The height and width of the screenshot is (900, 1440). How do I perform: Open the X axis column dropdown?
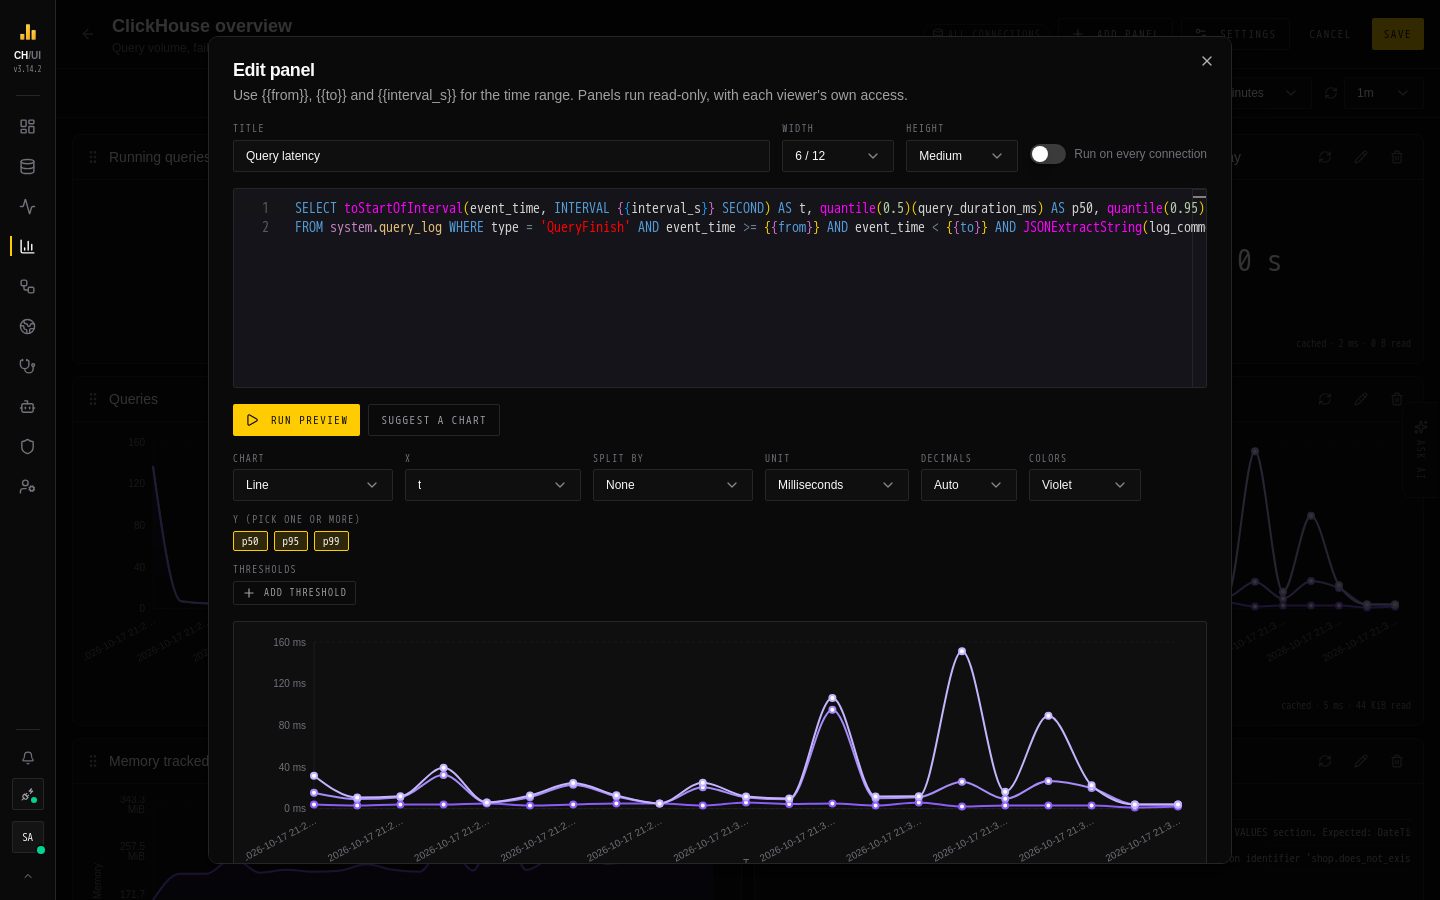(x=493, y=485)
